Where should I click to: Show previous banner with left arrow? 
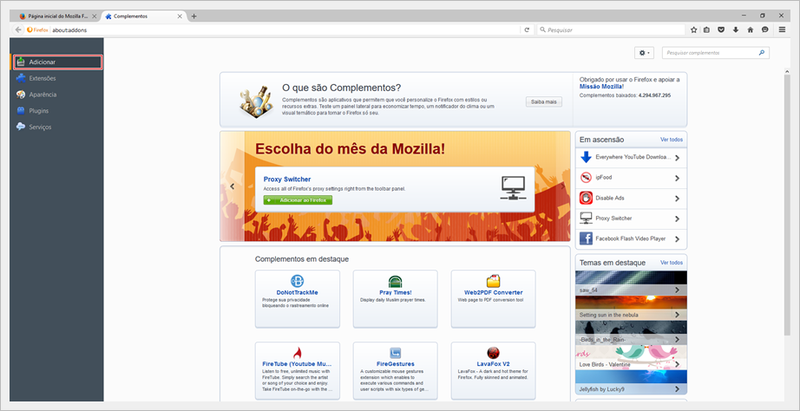[x=233, y=187]
